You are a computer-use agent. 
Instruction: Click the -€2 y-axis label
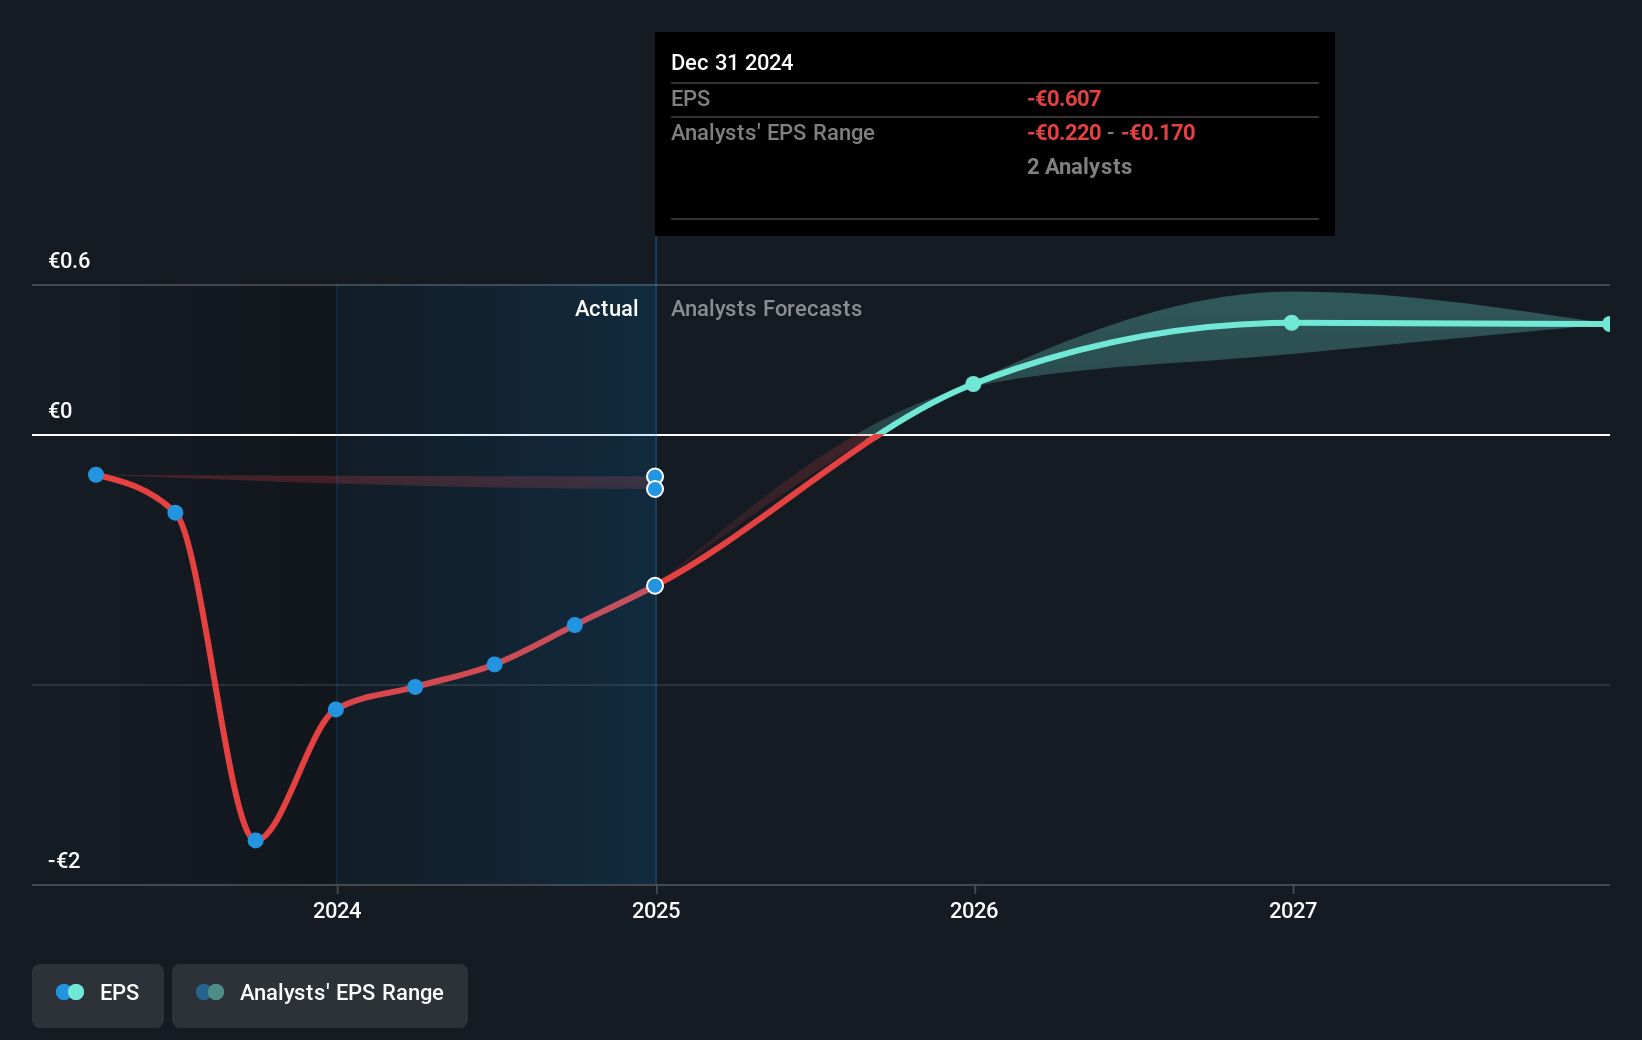coord(64,860)
